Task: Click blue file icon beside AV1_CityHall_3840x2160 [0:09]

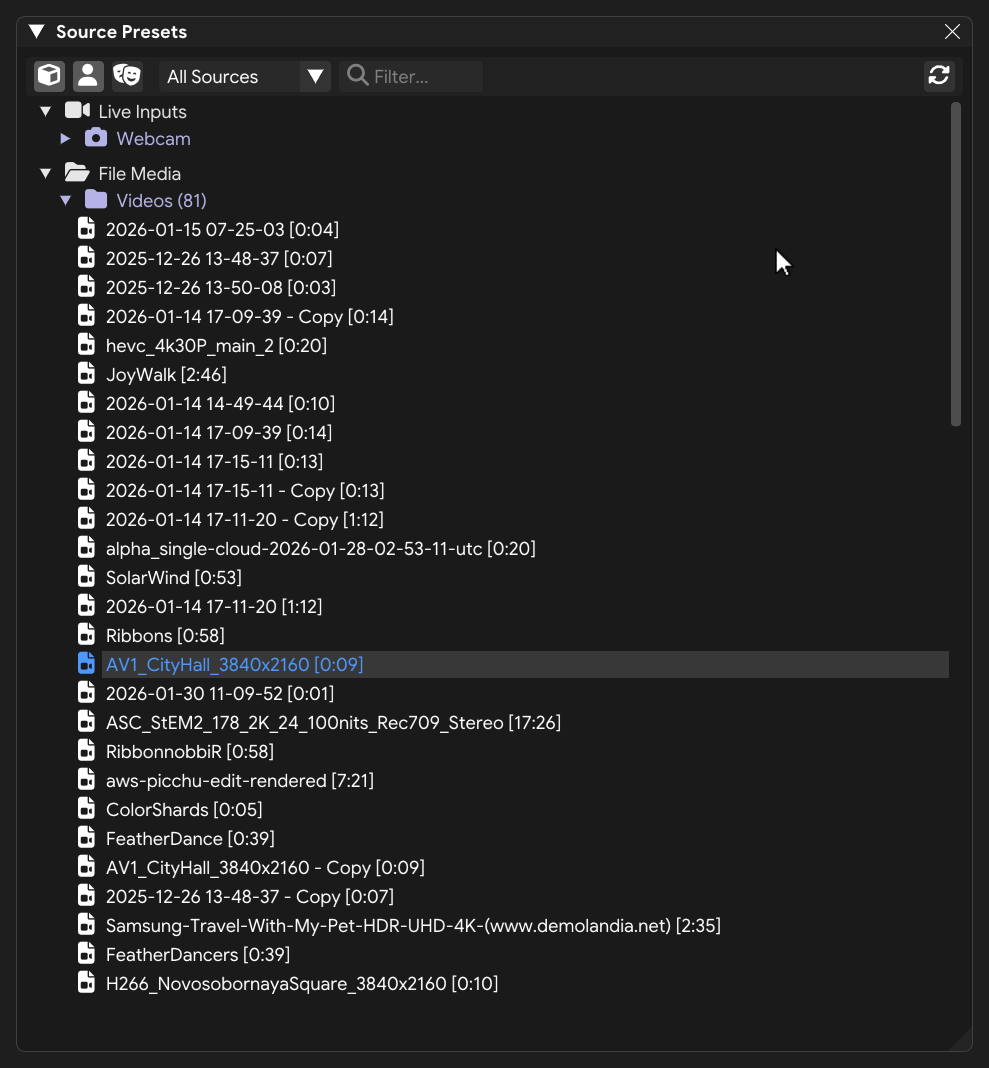Action: coord(87,663)
